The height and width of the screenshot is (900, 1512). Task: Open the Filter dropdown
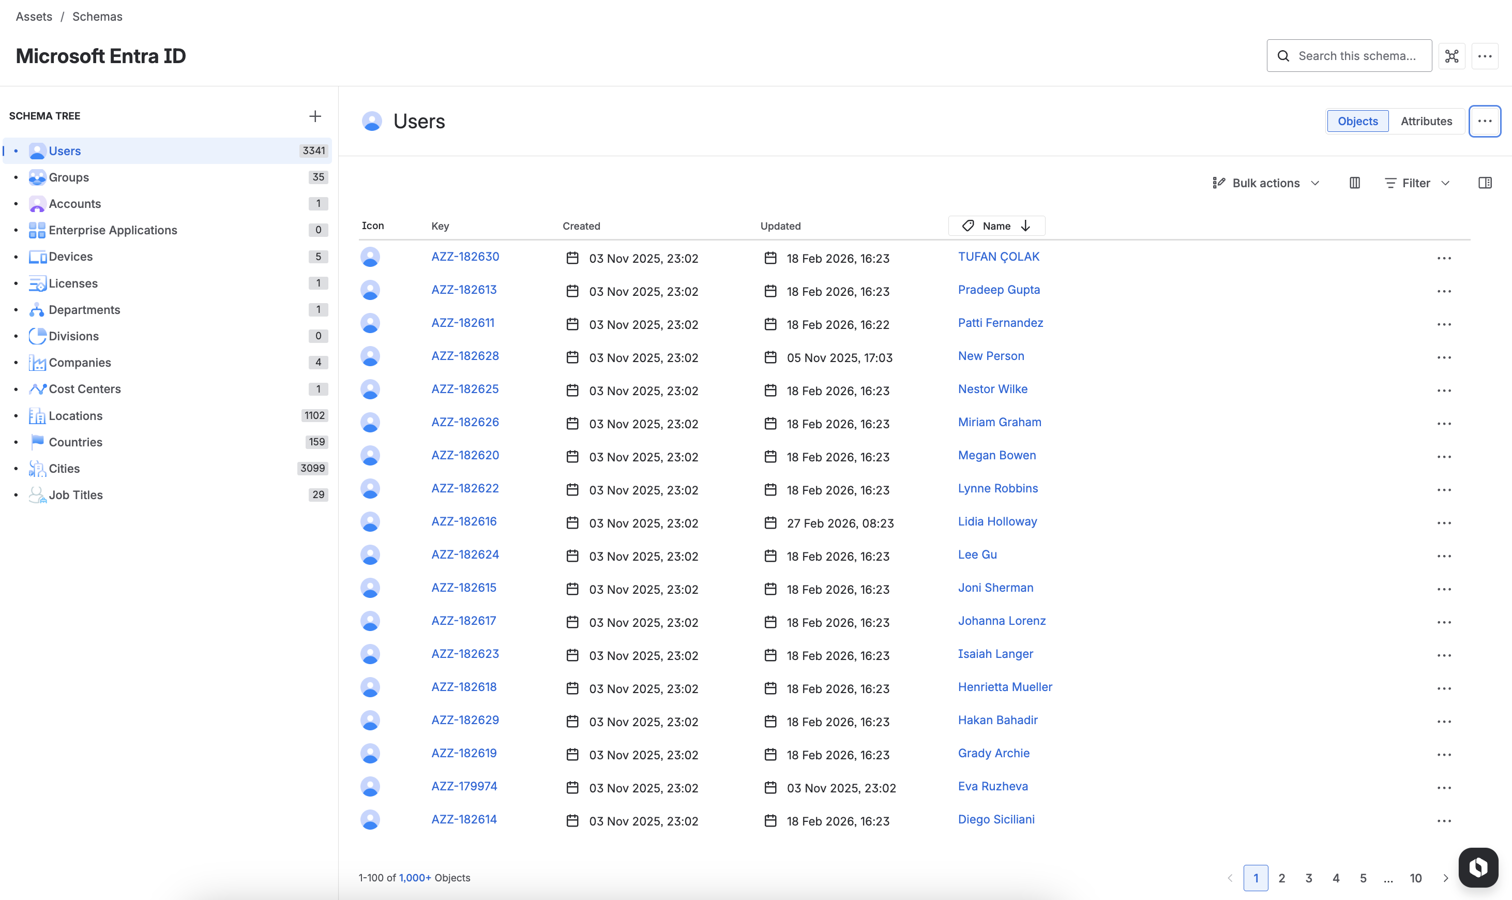[1417, 183]
